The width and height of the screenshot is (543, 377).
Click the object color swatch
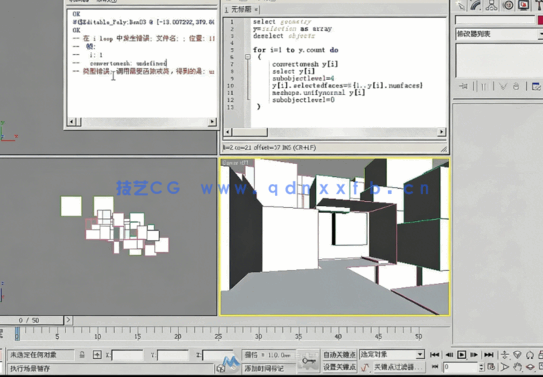[540, 20]
